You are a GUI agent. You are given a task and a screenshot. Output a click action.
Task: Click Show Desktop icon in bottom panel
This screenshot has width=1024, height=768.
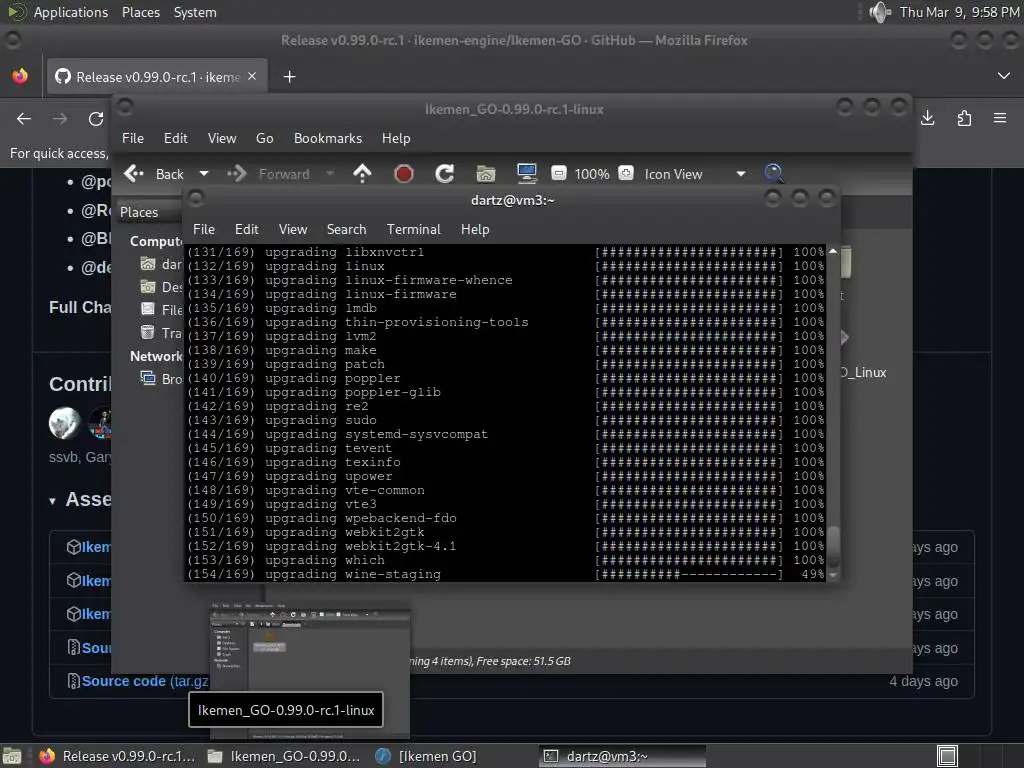12,756
